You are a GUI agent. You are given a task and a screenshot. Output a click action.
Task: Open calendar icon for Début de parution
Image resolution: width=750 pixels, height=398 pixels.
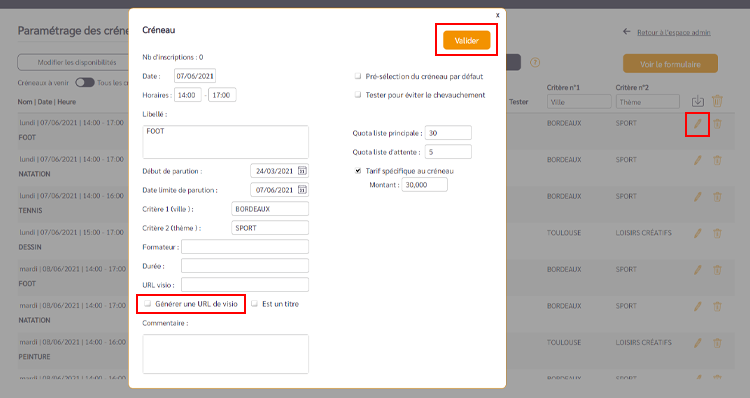302,171
